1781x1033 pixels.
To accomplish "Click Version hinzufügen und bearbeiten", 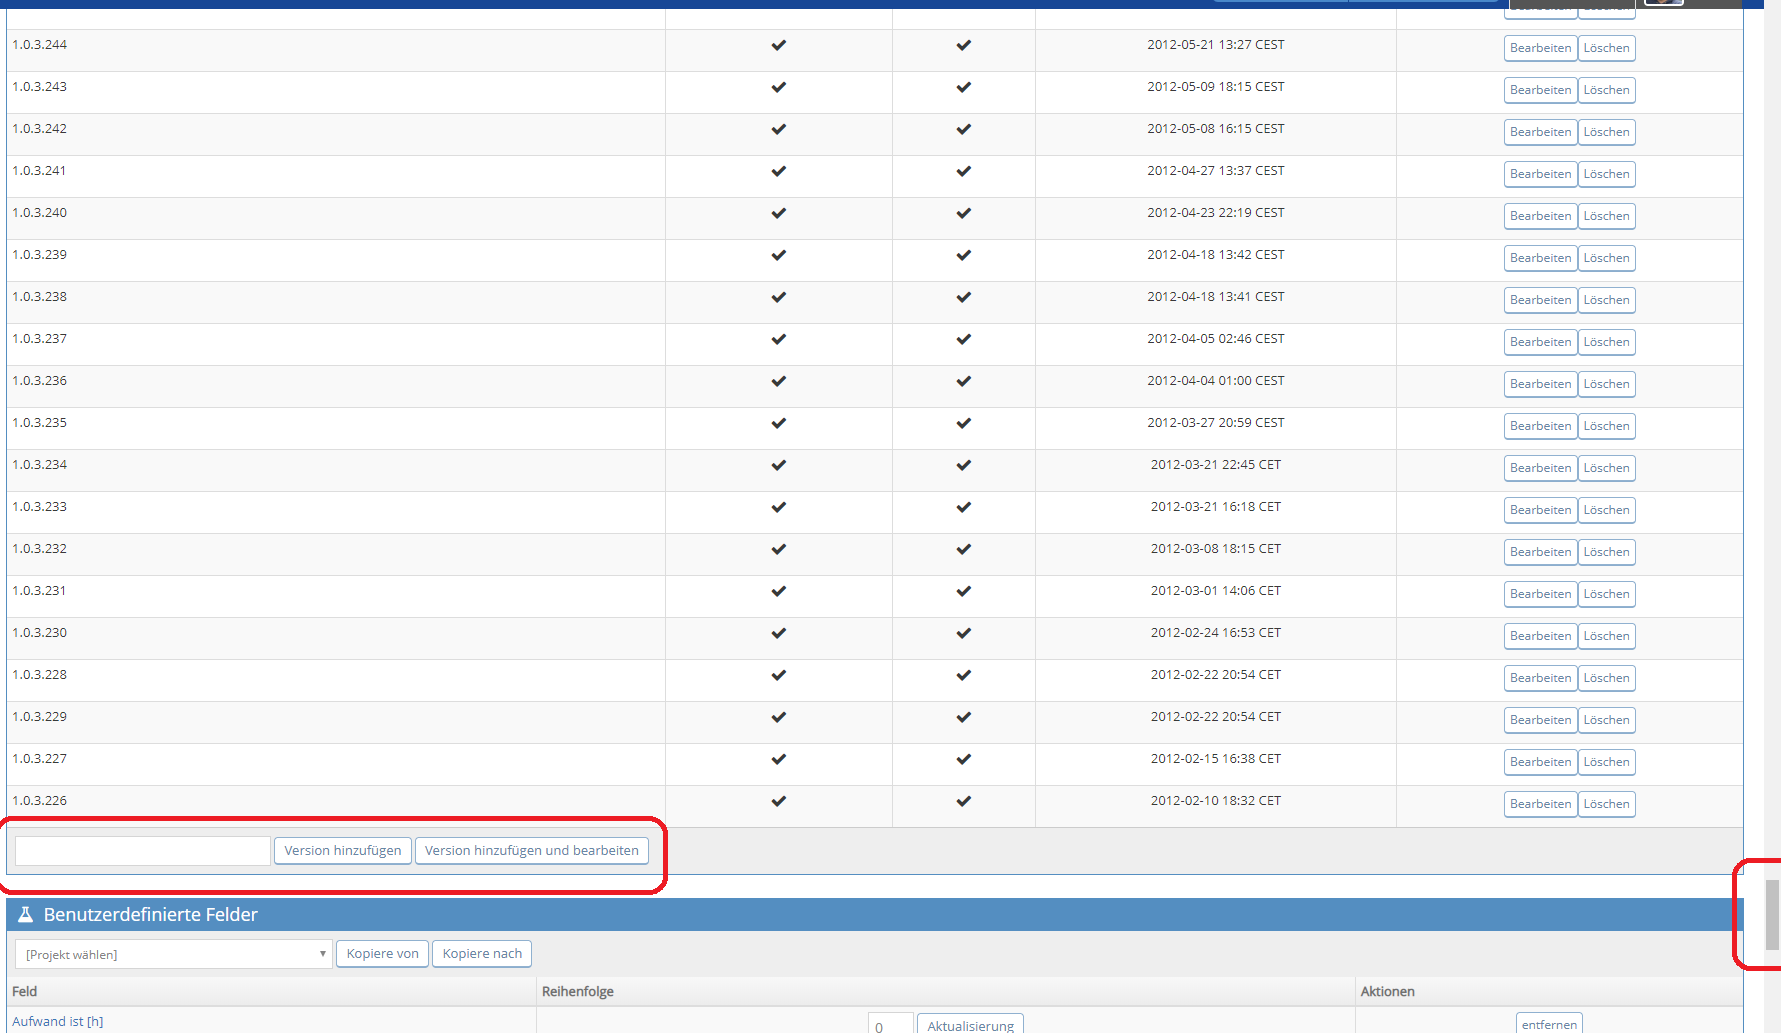I will [x=531, y=851].
